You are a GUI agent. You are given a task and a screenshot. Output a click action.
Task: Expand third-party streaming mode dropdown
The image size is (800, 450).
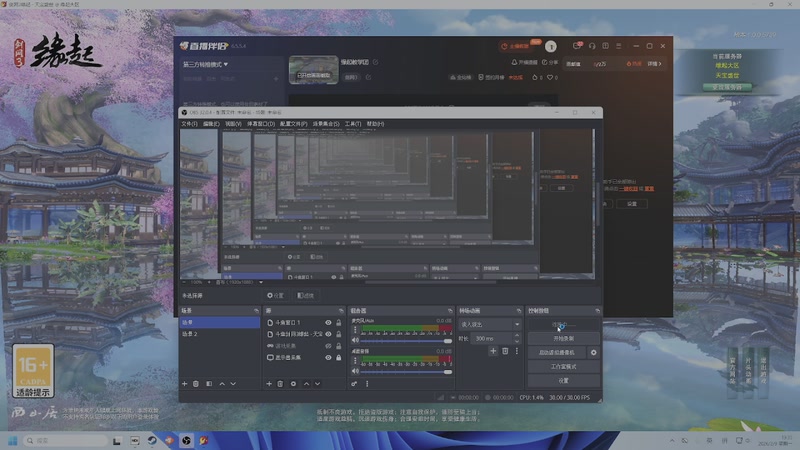205,64
